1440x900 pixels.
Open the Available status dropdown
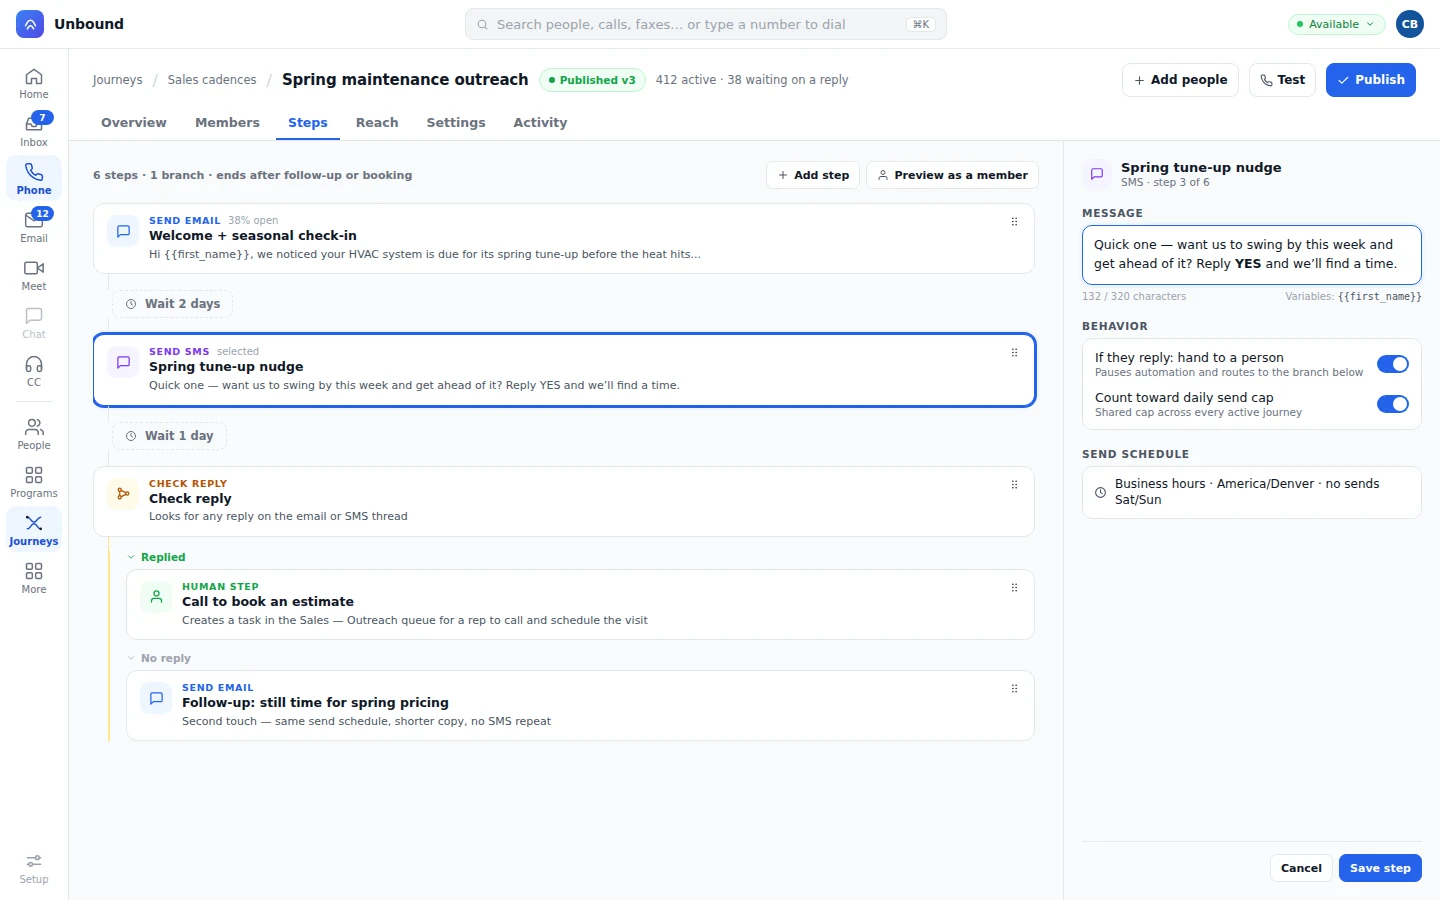coord(1337,24)
